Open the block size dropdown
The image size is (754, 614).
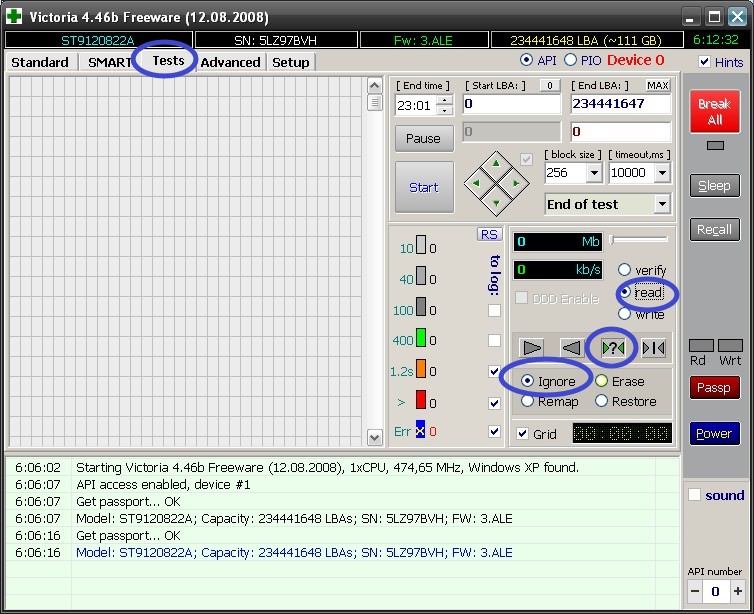[594, 173]
